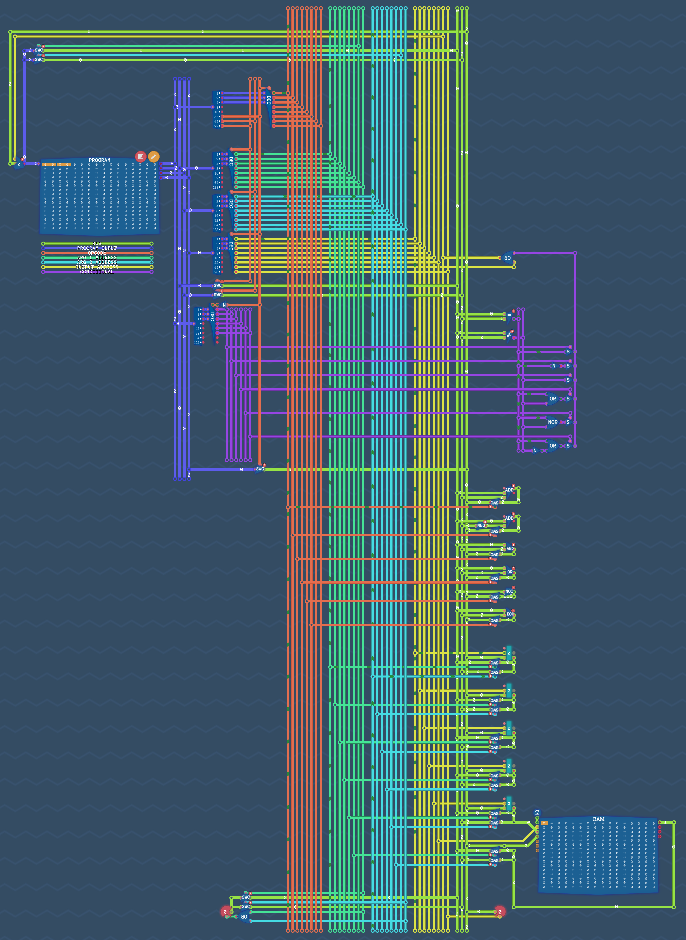Open the orange pencil edit button on PROGRAM
Image resolution: width=686 pixels, height=940 pixels.
[x=154, y=156]
